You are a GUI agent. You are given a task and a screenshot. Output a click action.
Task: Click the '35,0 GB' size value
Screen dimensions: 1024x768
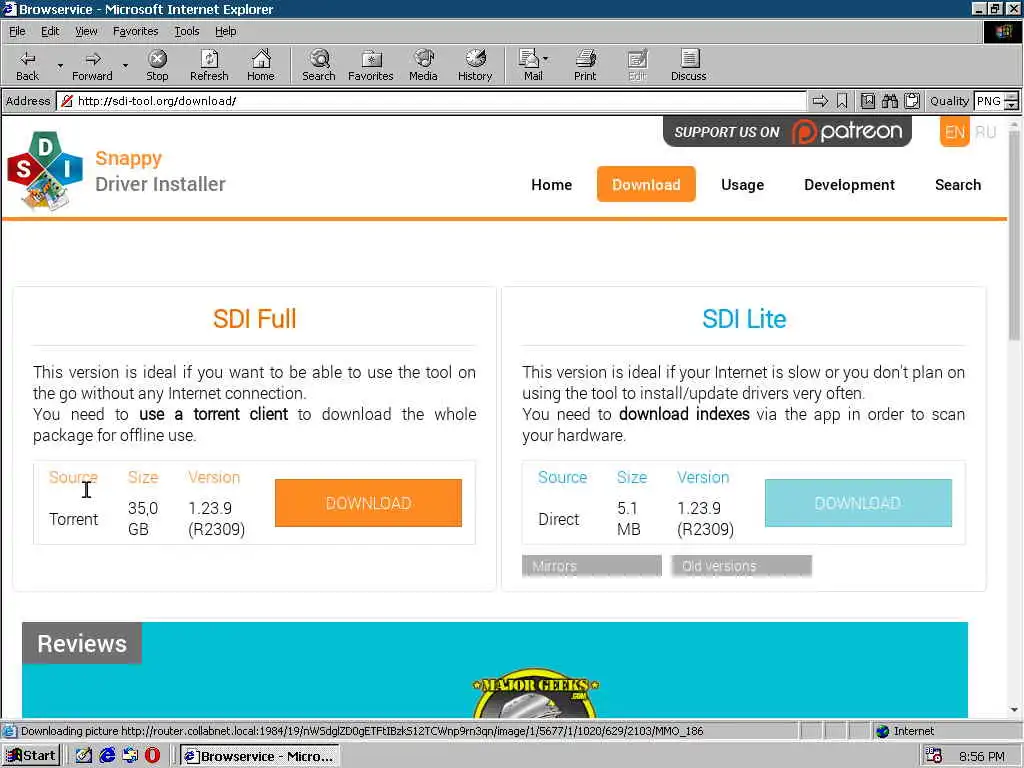(143, 519)
